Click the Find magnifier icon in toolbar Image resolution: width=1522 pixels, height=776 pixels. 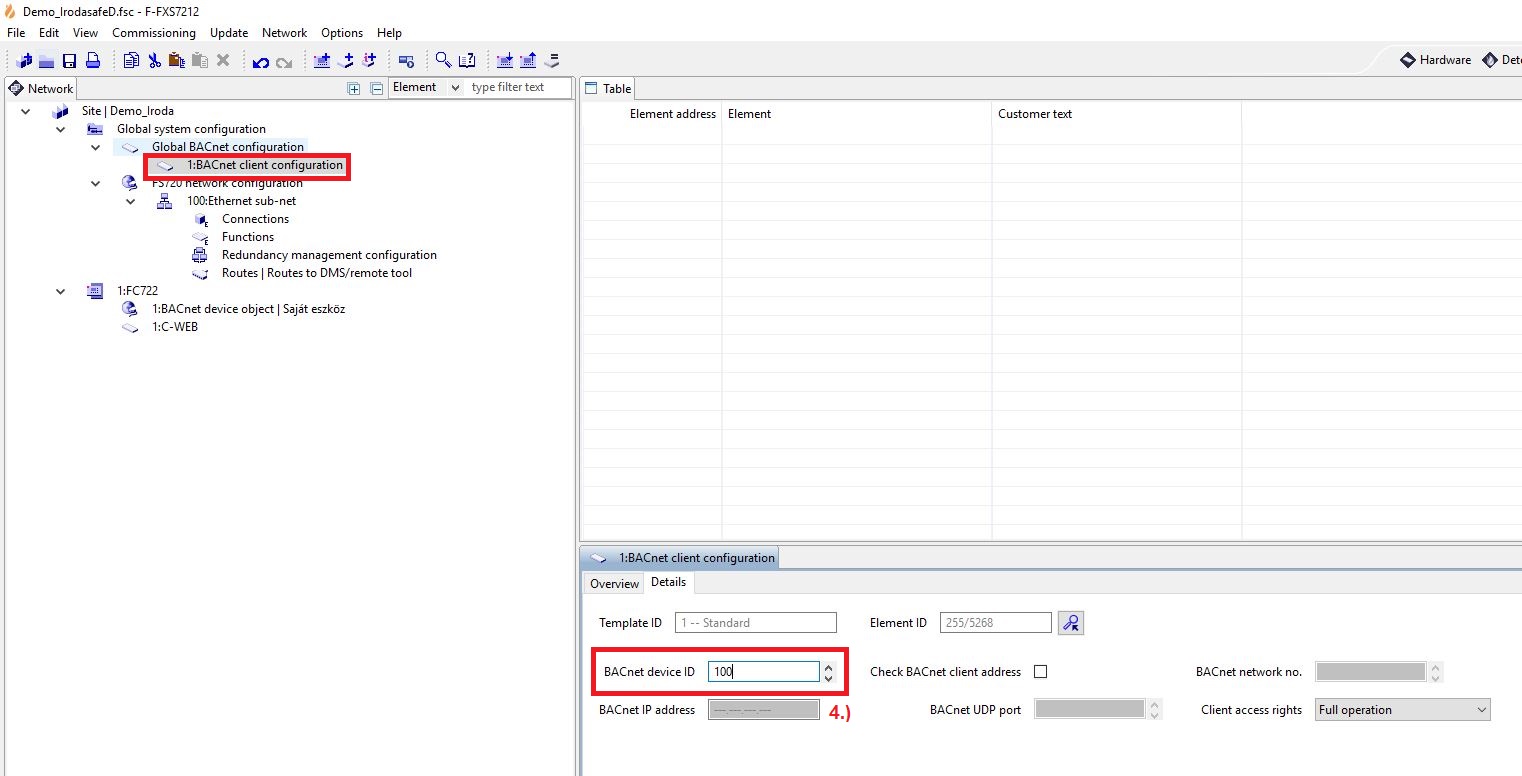(x=443, y=61)
